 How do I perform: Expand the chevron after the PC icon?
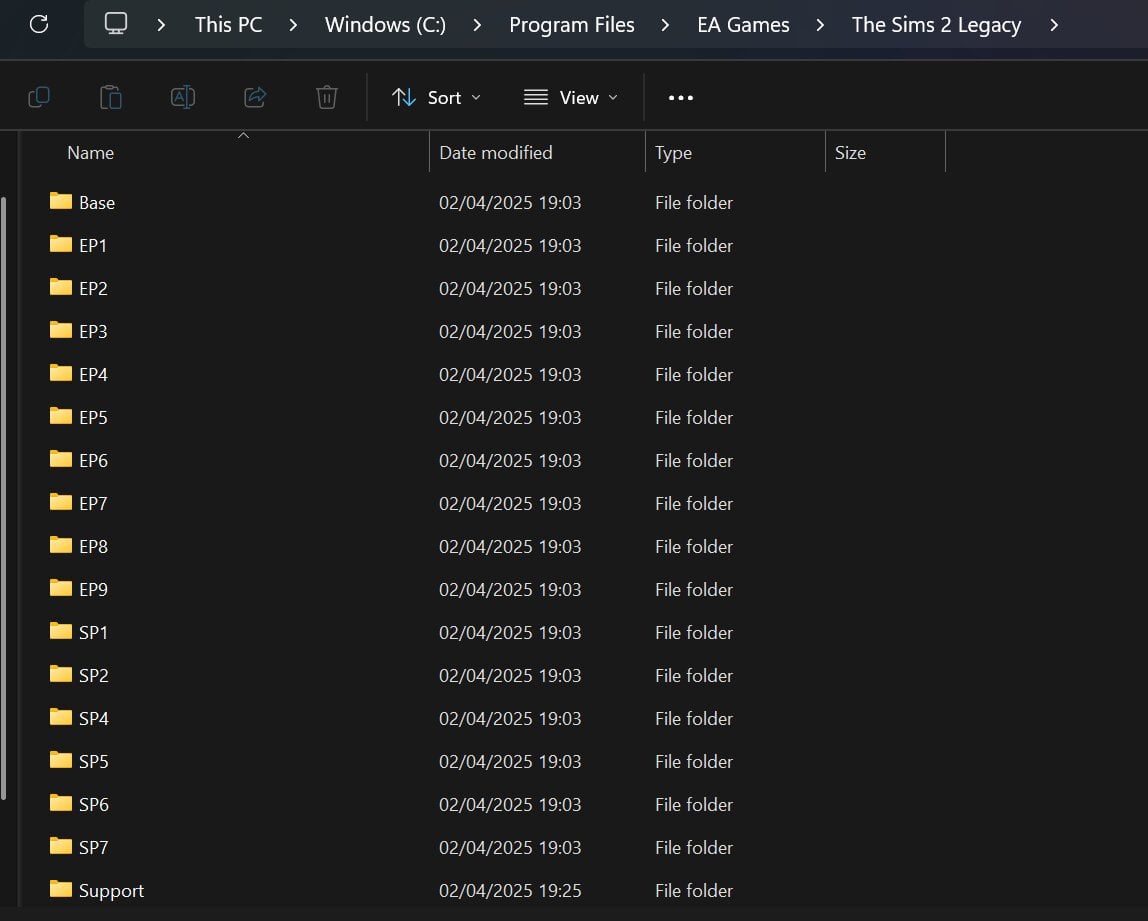coord(161,25)
